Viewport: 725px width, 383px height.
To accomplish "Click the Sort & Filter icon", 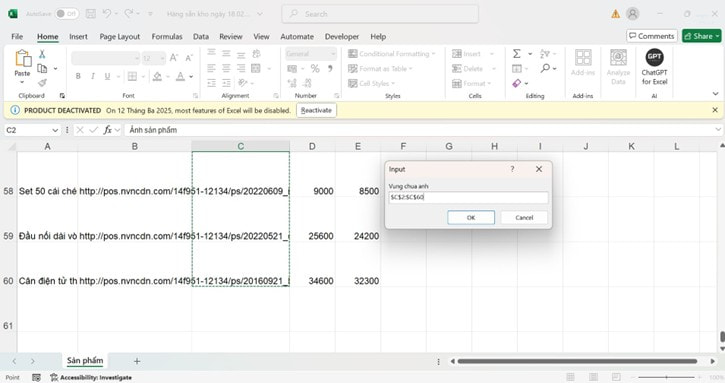I will pos(545,54).
